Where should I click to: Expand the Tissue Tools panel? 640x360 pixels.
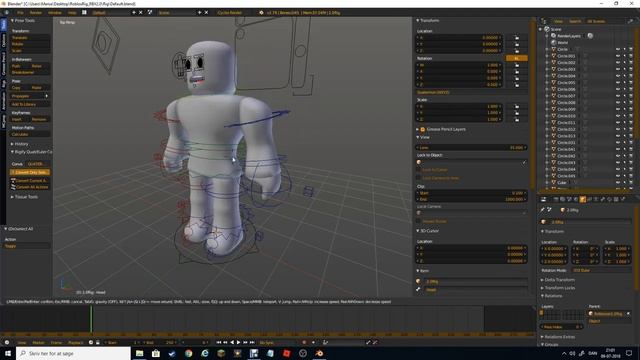point(12,197)
